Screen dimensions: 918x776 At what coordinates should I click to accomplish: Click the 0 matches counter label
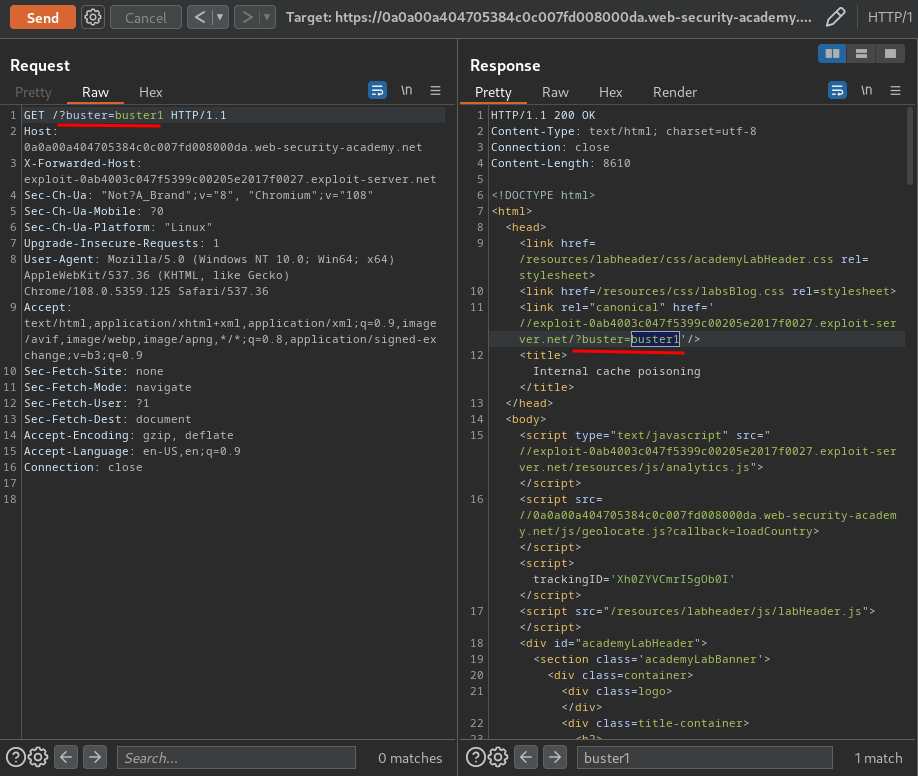pyautogui.click(x=410, y=758)
